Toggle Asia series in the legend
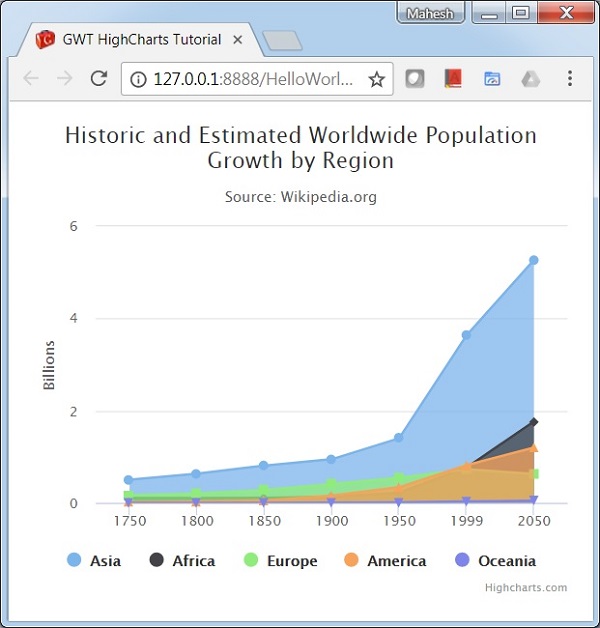Screen dimensions: 600x628 [x=94, y=560]
